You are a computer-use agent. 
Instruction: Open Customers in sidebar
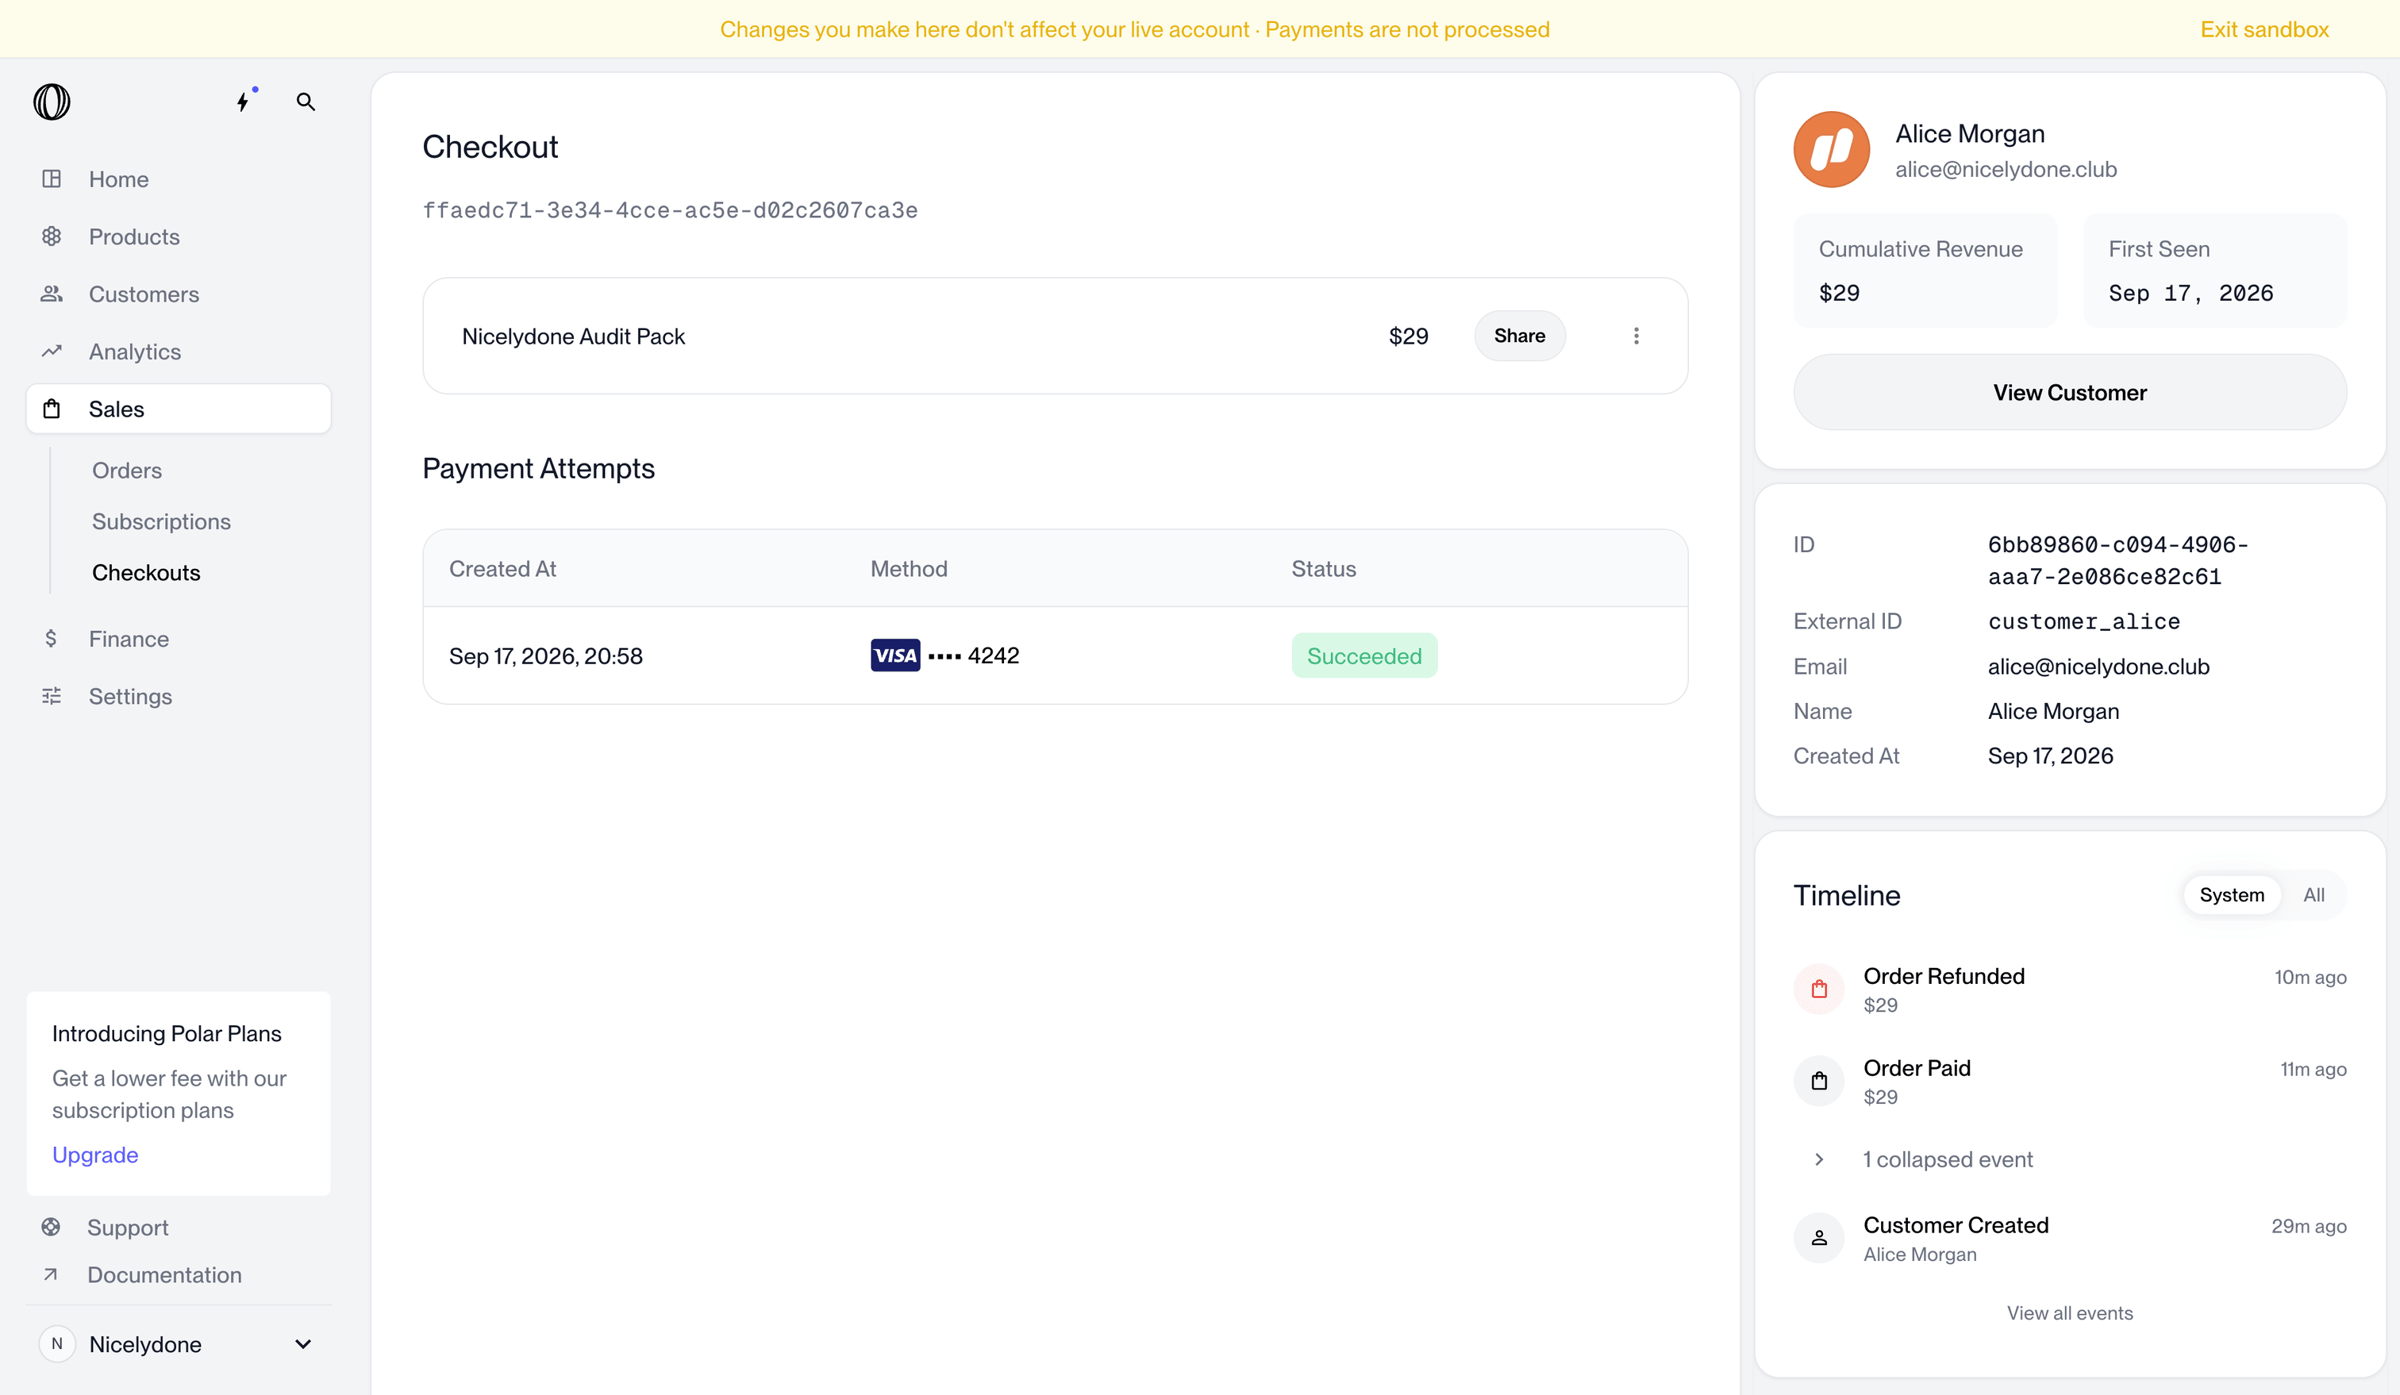click(x=144, y=294)
